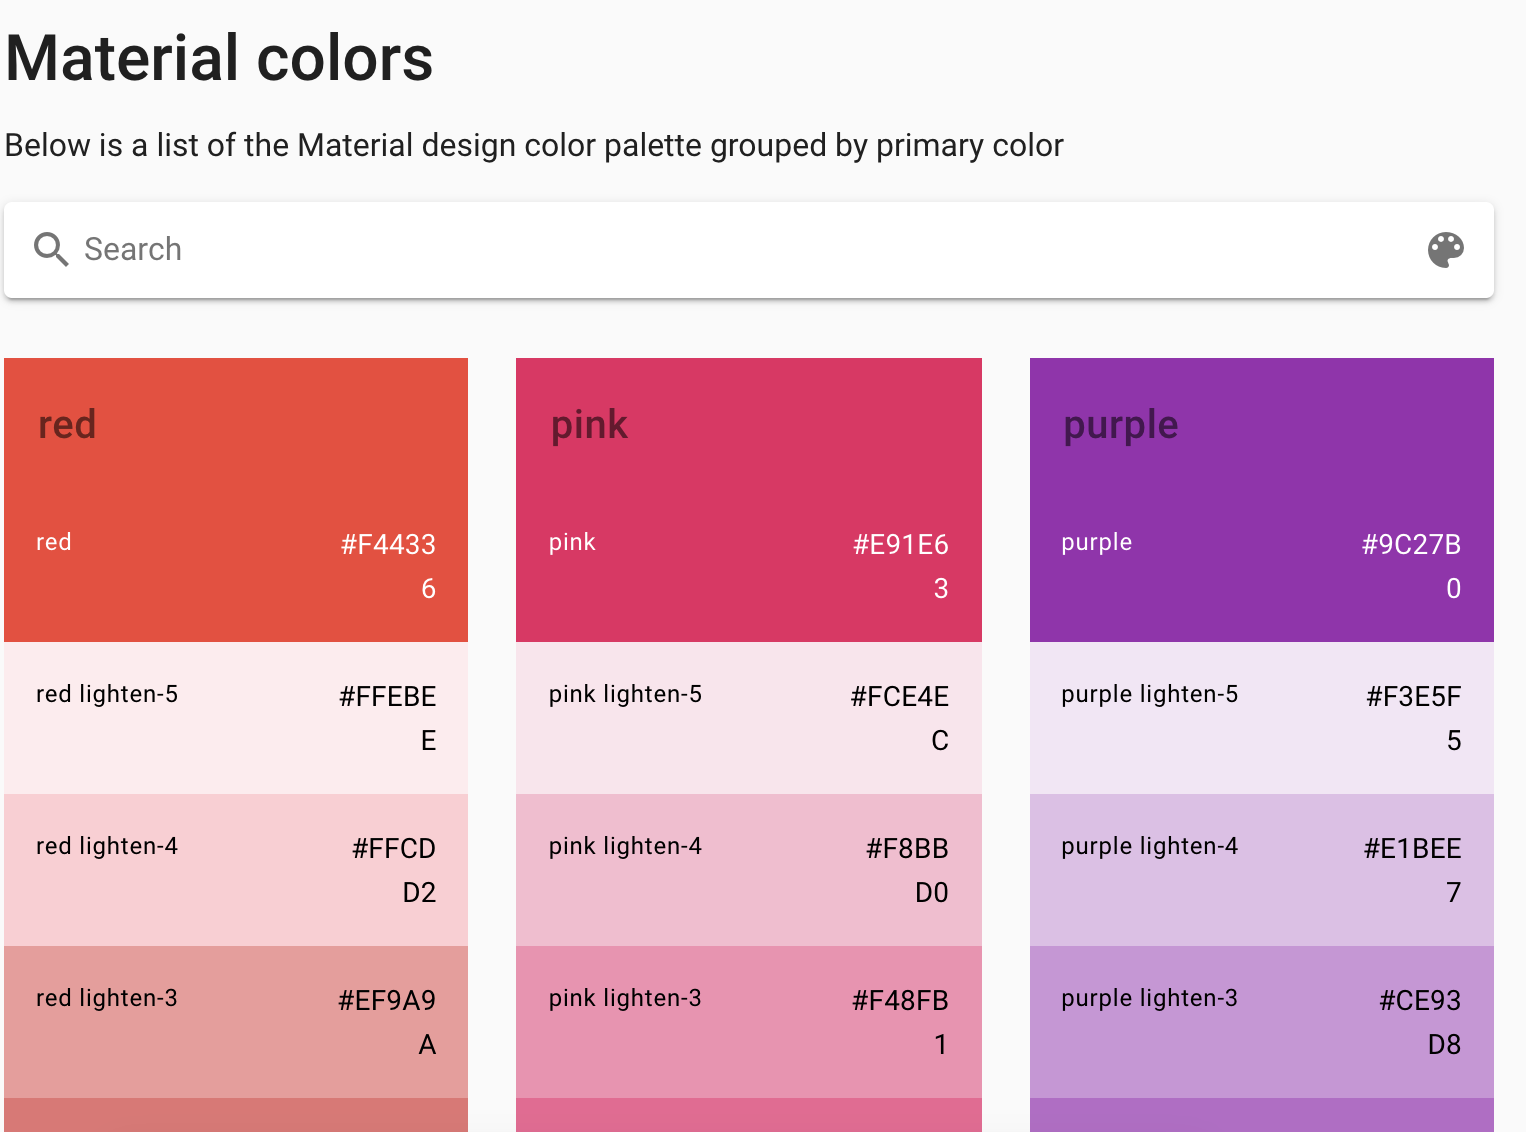This screenshot has width=1526, height=1132.
Task: Click the 'Material colors' page title
Action: coord(219,58)
